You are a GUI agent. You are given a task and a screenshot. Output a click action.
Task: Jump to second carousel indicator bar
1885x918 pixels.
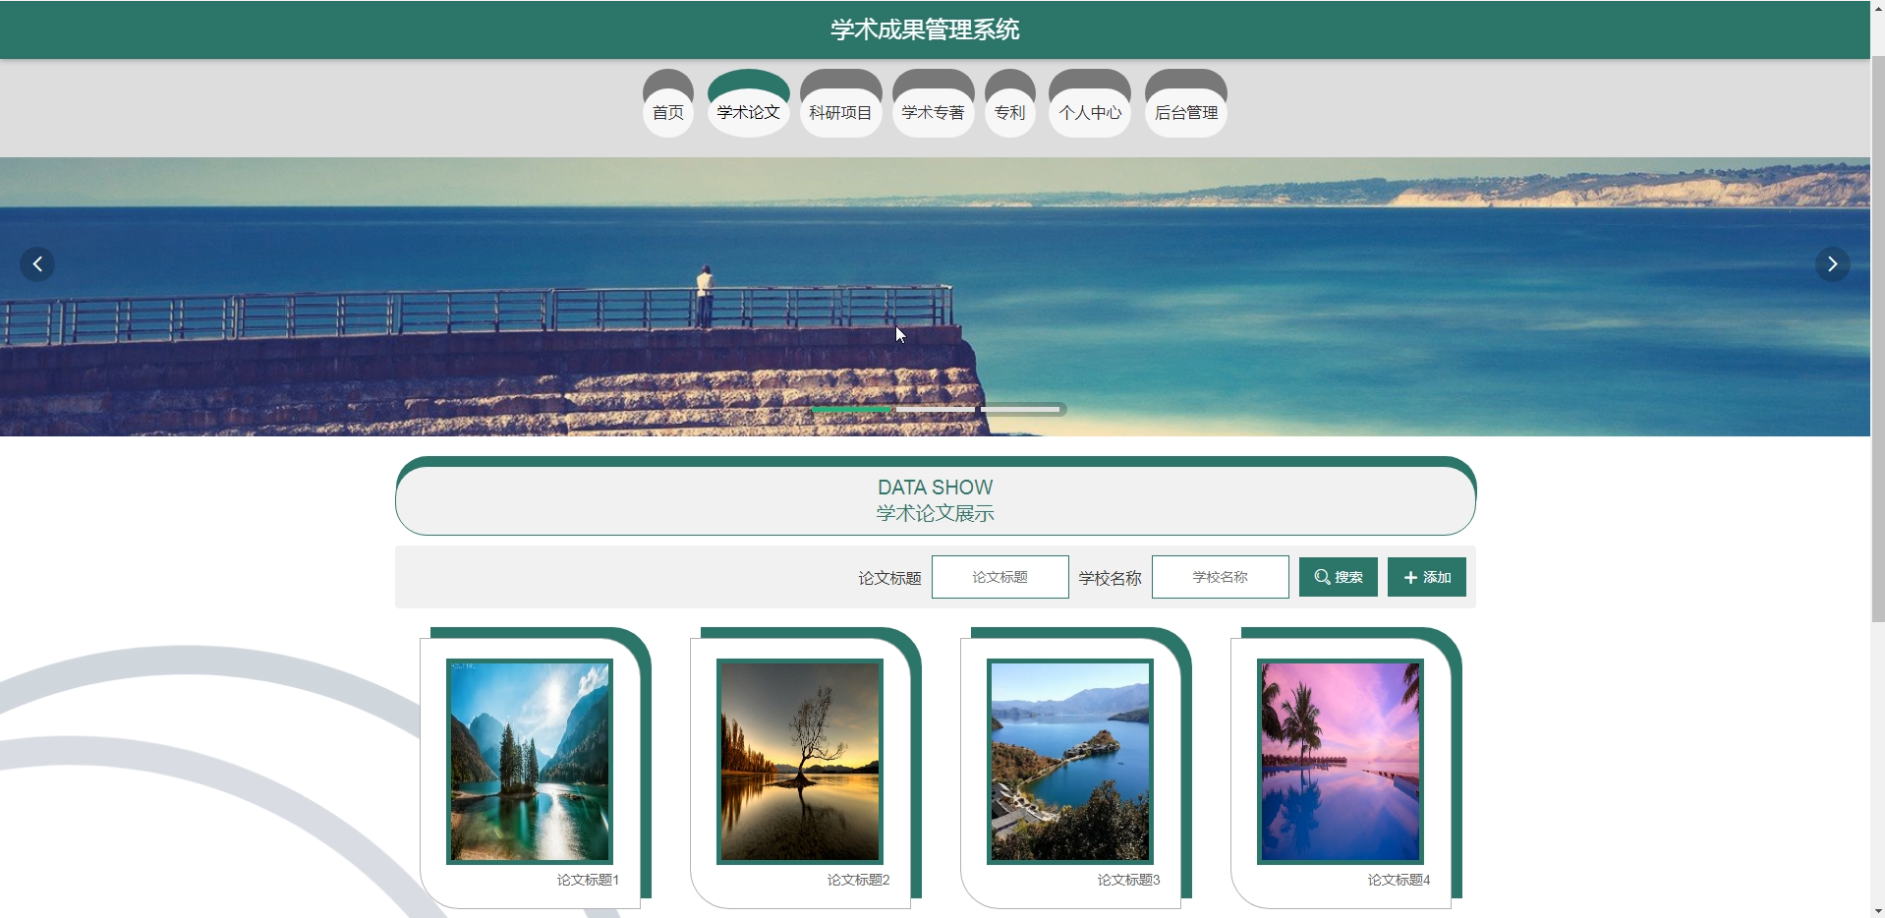936,409
